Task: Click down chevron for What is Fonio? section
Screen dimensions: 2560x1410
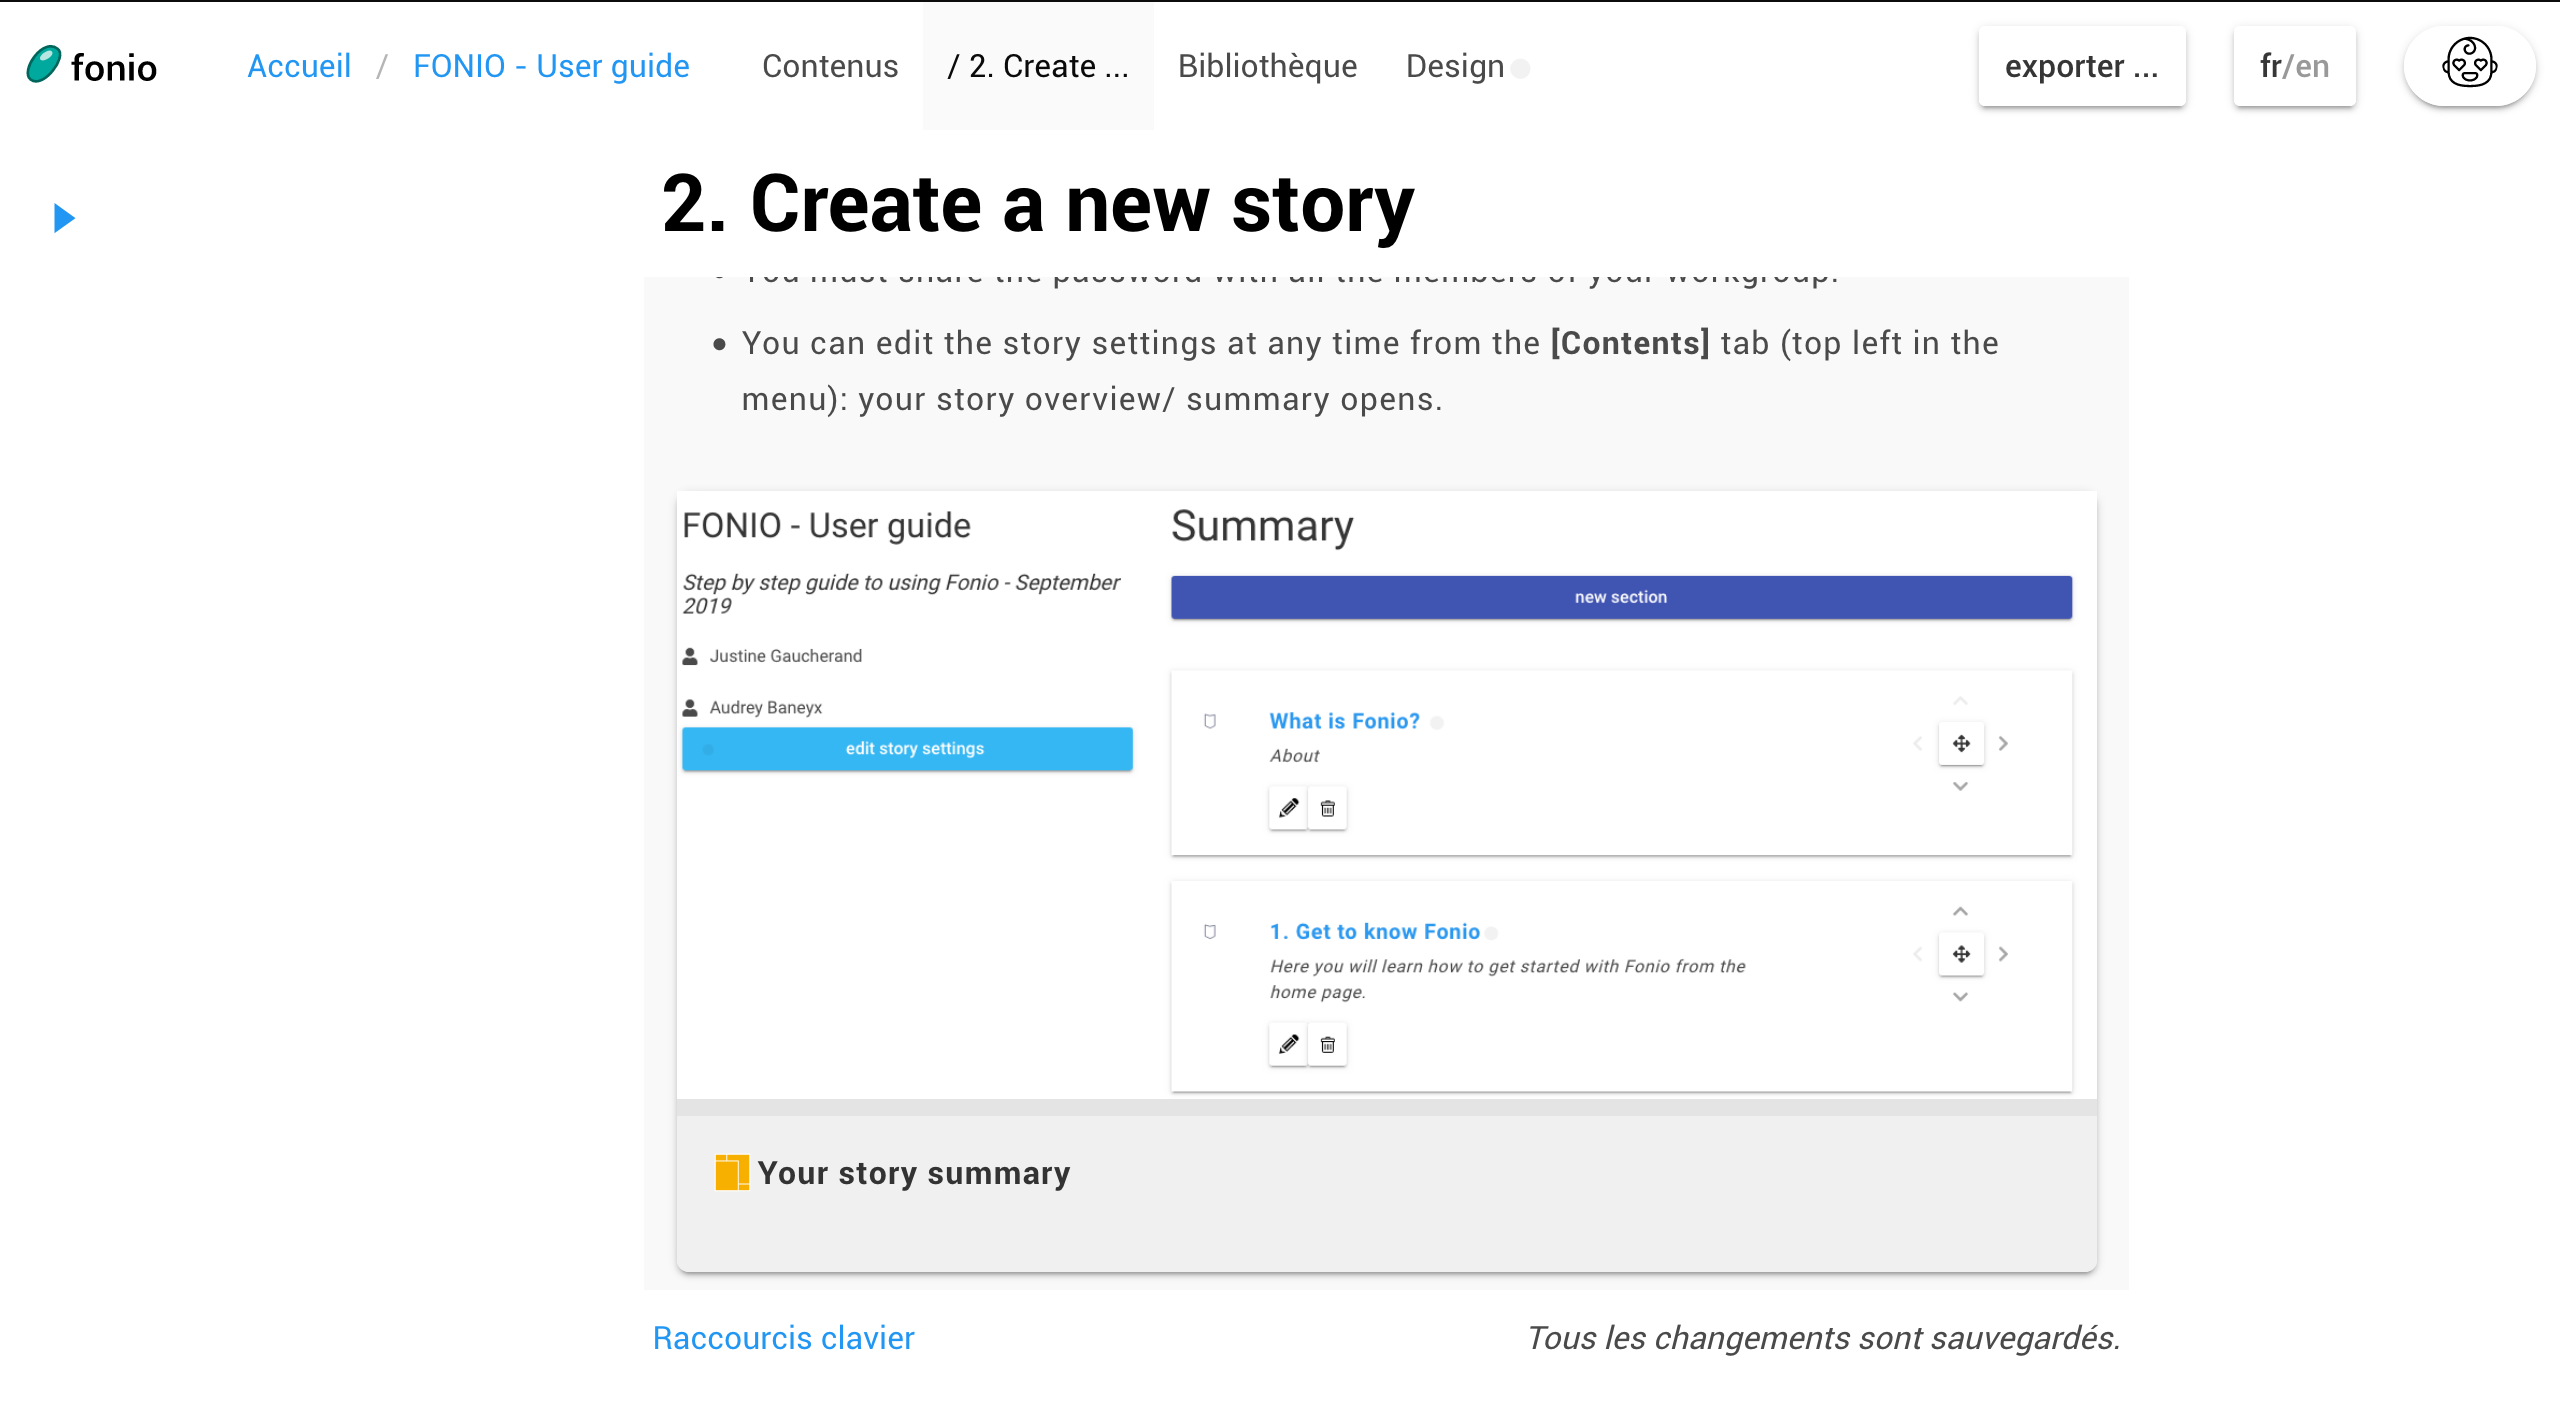Action: point(1961,786)
